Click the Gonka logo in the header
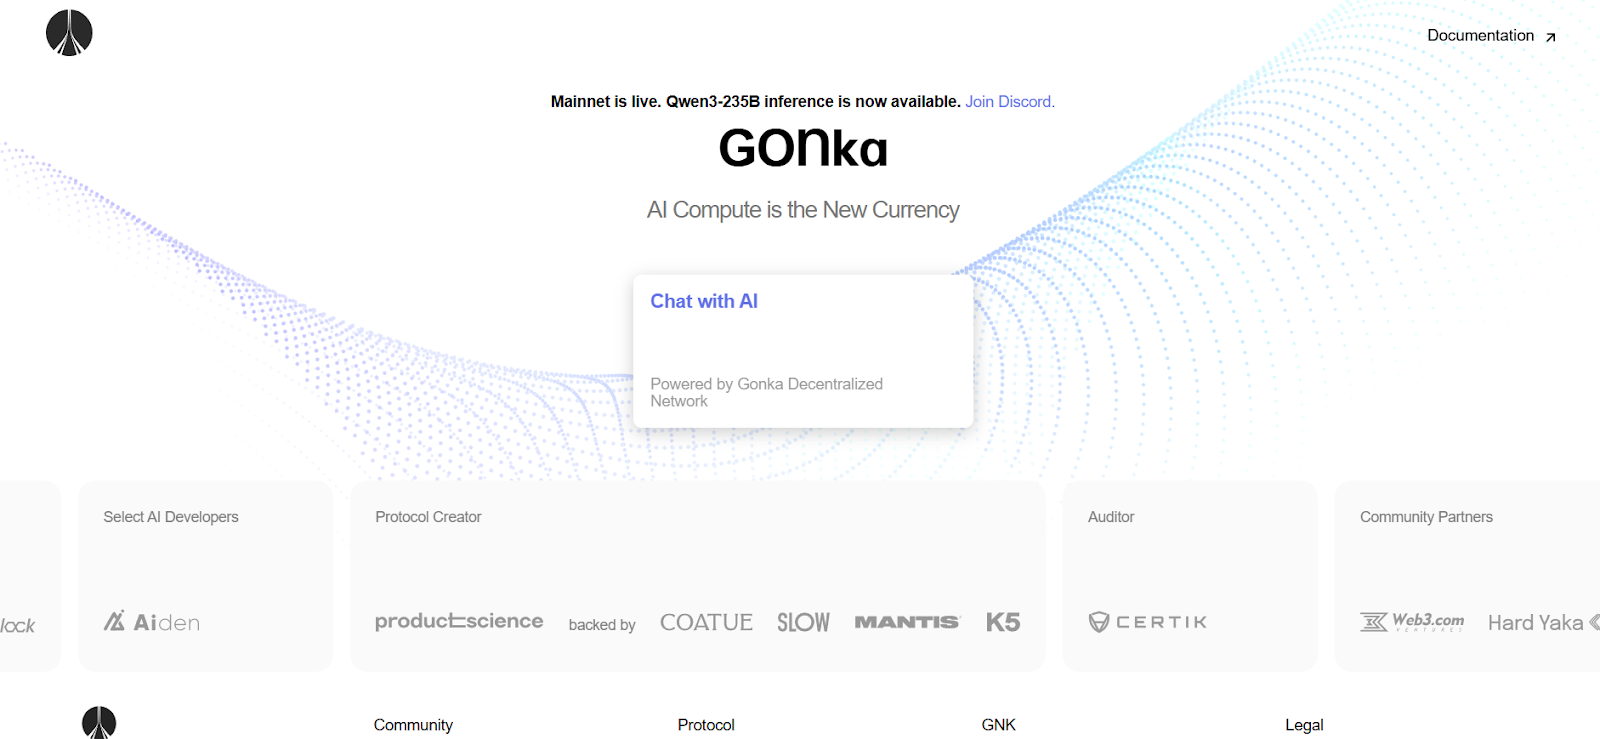 (69, 33)
